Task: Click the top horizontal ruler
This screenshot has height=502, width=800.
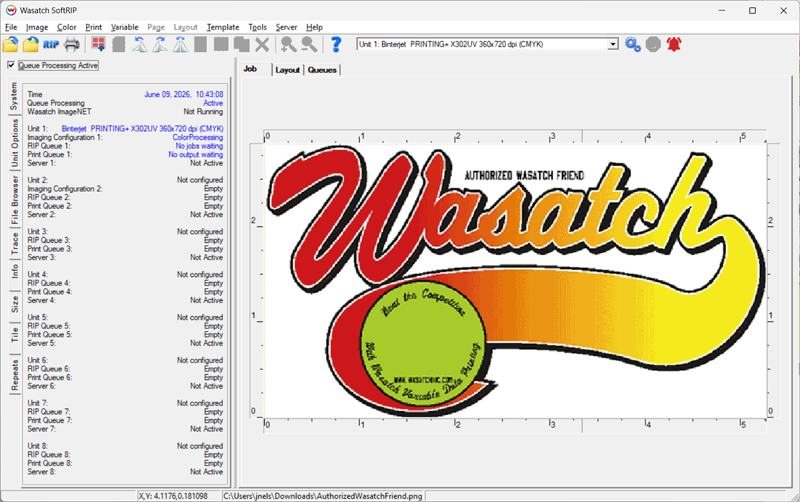Action: tap(515, 136)
